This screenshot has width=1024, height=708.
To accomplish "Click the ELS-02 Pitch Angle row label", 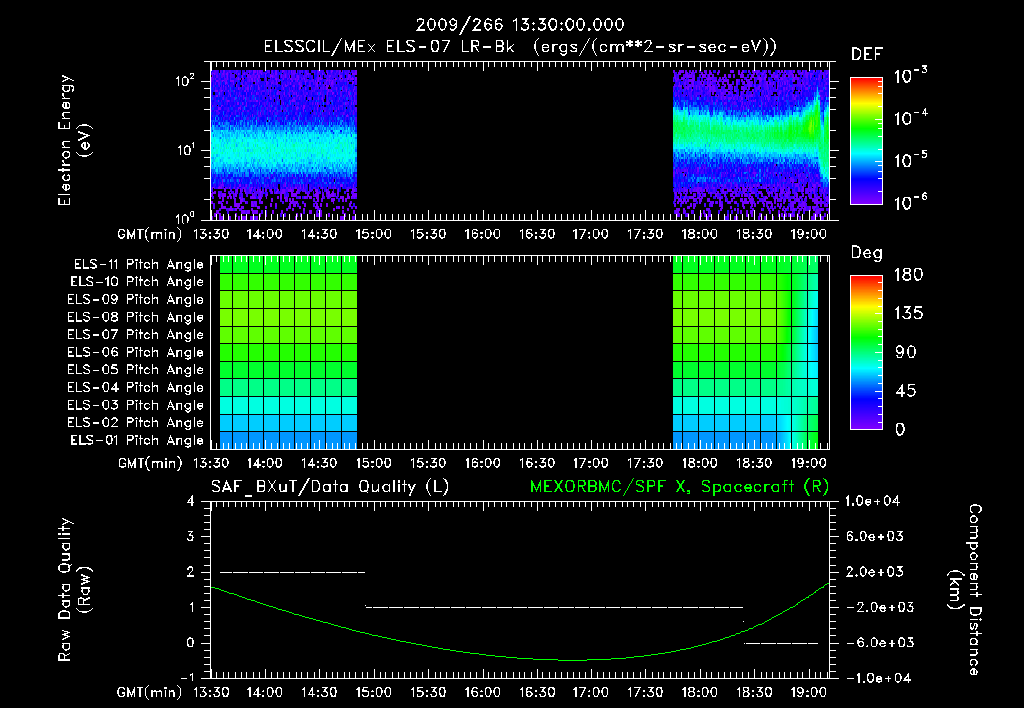I will [136, 423].
